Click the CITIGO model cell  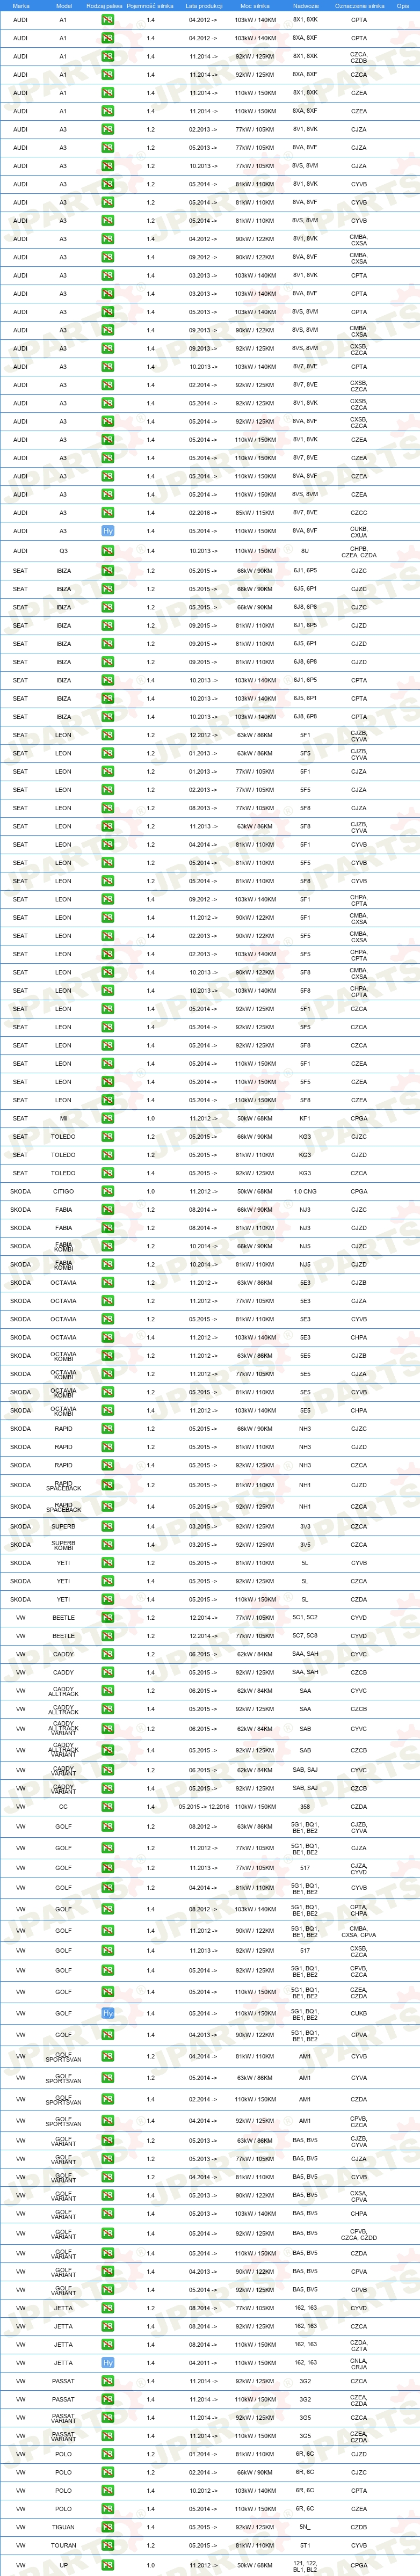pyautogui.click(x=63, y=1191)
